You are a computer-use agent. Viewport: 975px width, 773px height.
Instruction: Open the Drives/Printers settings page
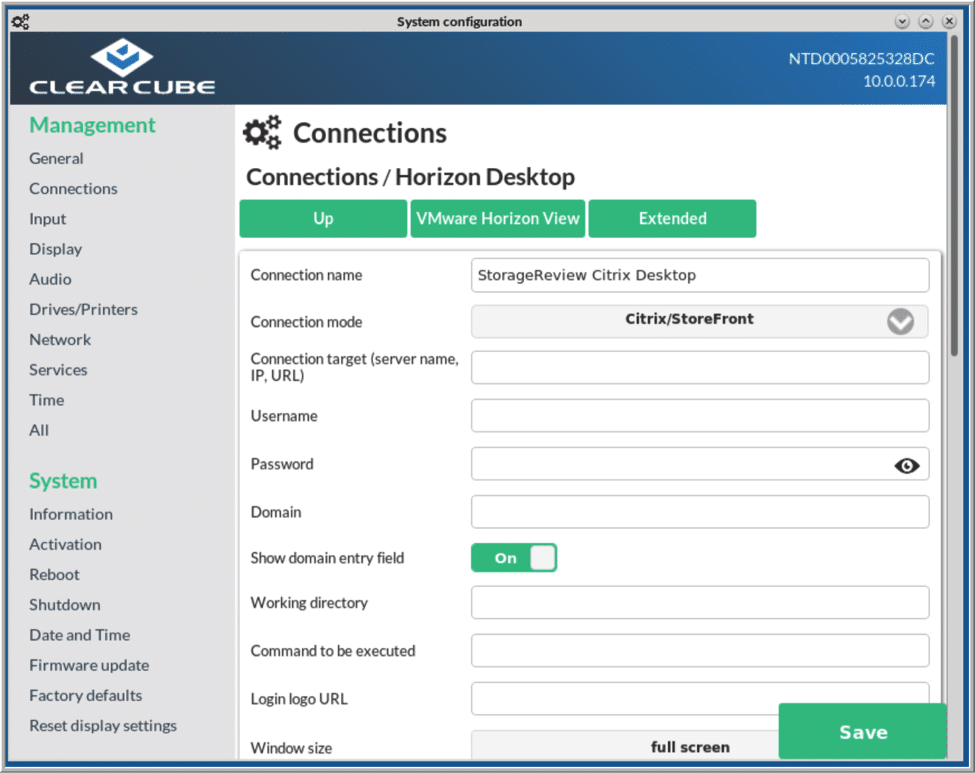point(83,309)
